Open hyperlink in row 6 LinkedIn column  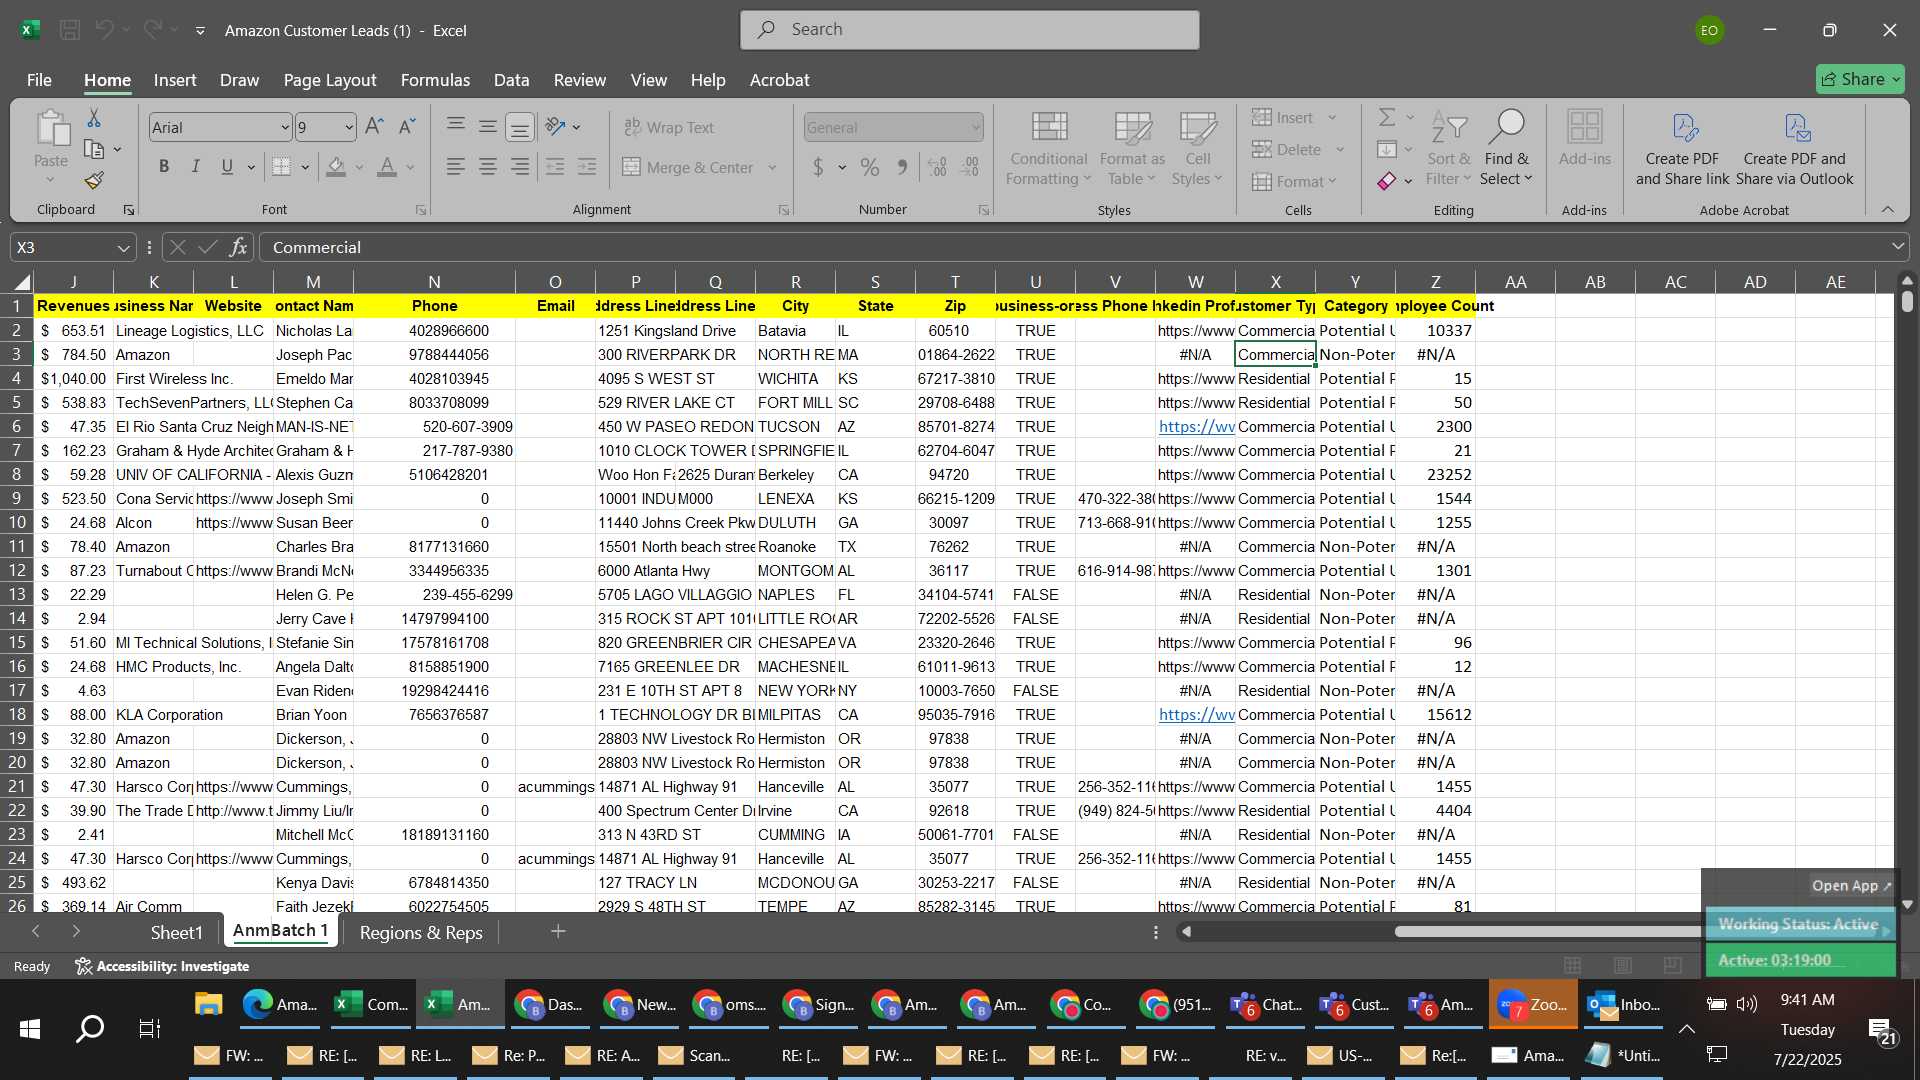click(x=1196, y=427)
